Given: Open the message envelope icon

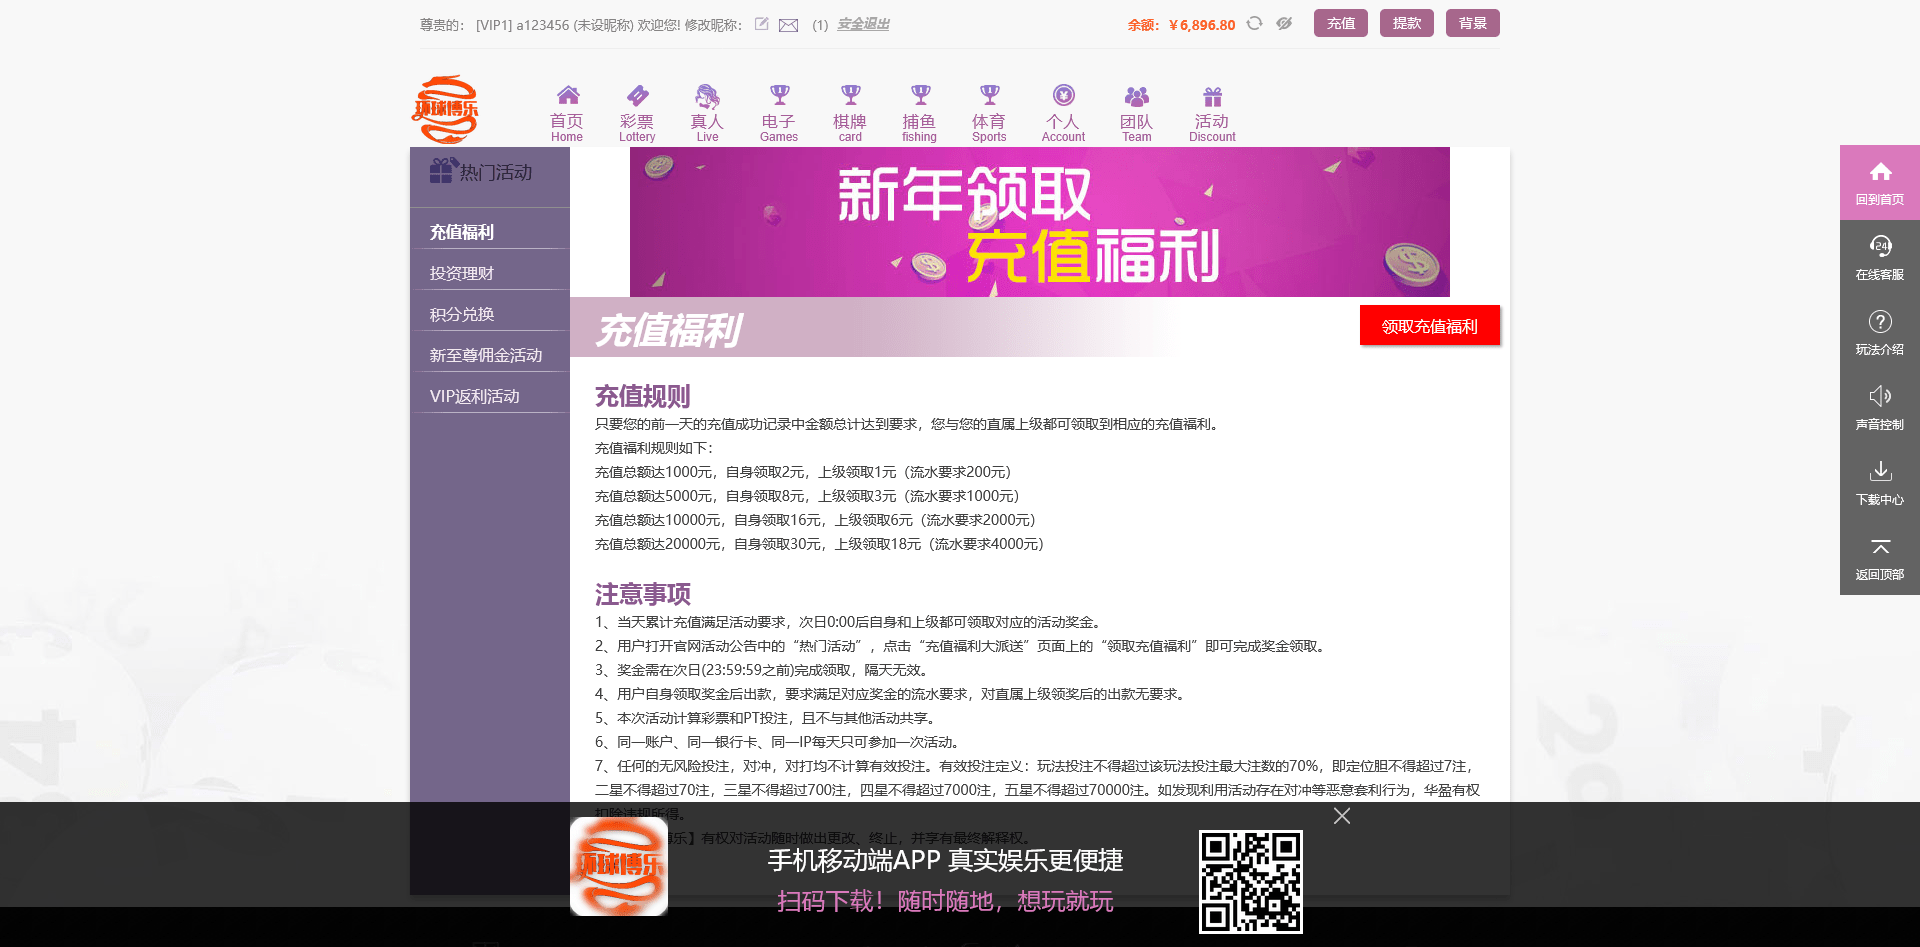Looking at the screenshot, I should (789, 24).
